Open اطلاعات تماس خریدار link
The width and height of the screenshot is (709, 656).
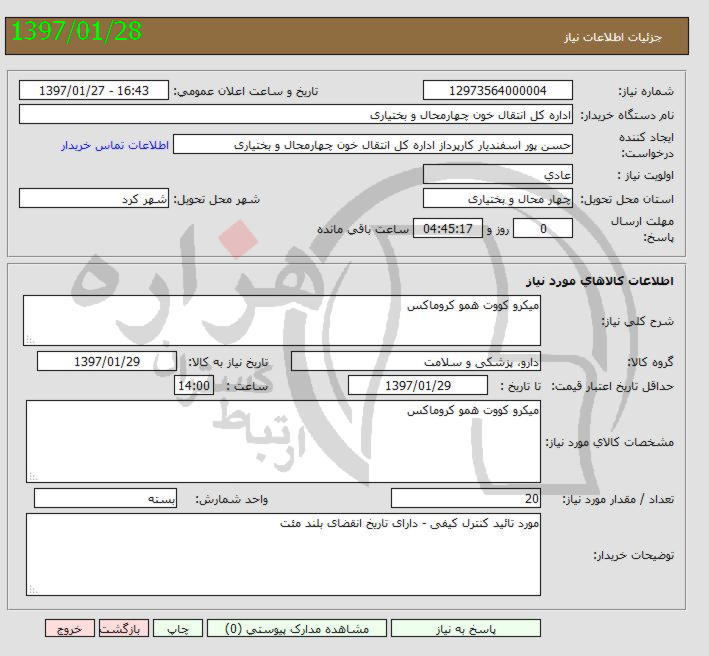115,145
